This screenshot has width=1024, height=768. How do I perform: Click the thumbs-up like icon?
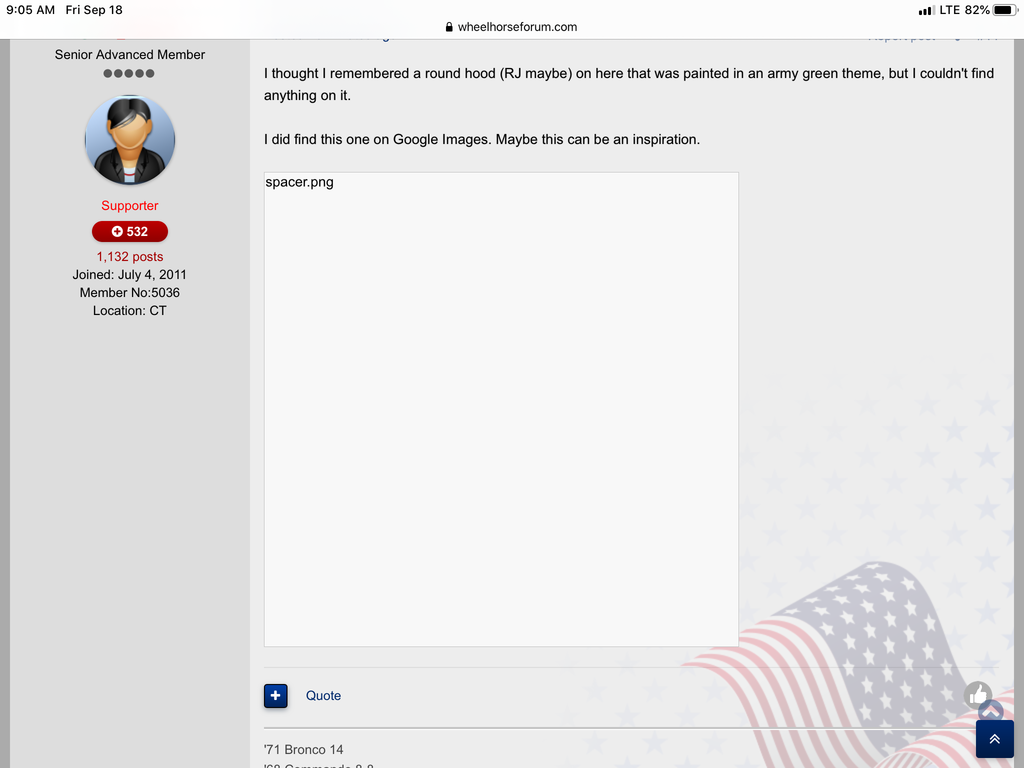(978, 695)
